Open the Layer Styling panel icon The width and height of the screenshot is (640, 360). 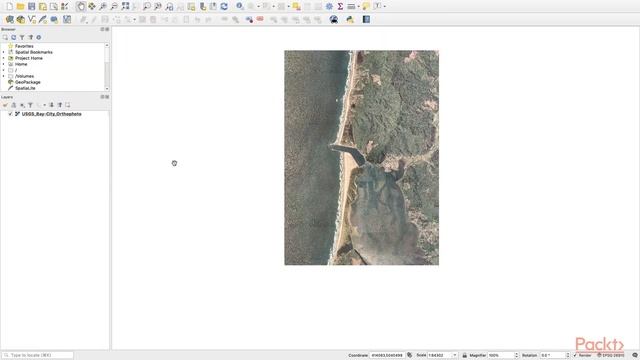pos(5,105)
